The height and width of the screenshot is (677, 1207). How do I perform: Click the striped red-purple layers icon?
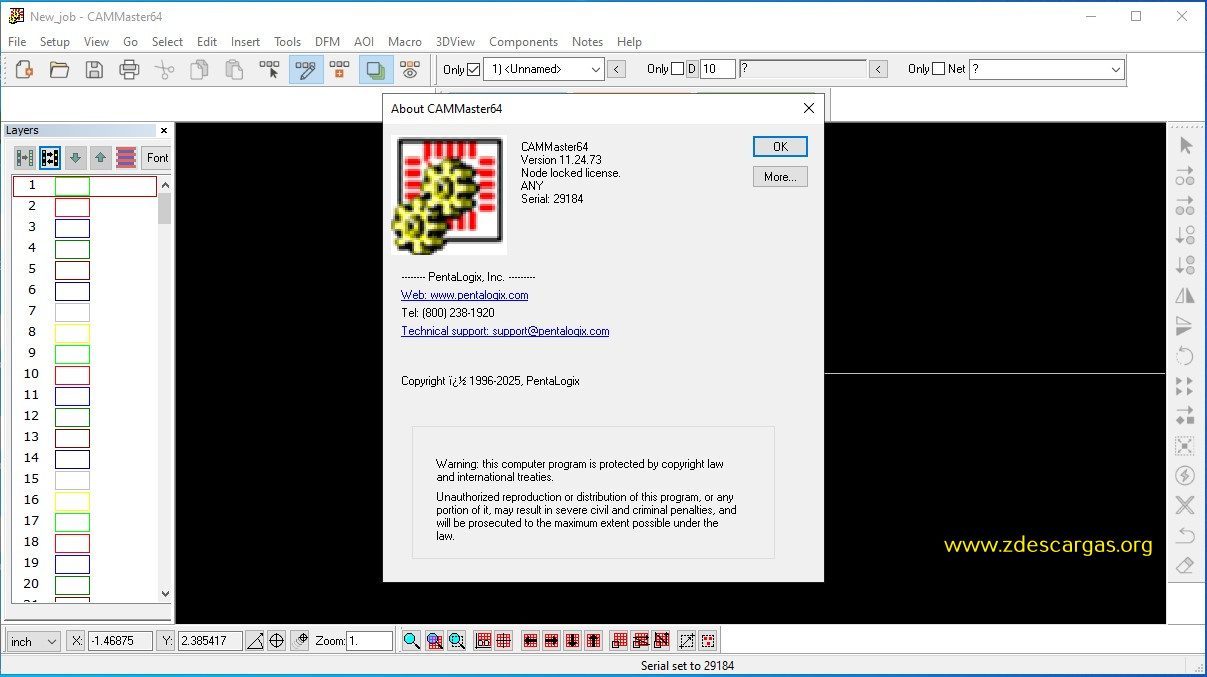tap(126, 157)
